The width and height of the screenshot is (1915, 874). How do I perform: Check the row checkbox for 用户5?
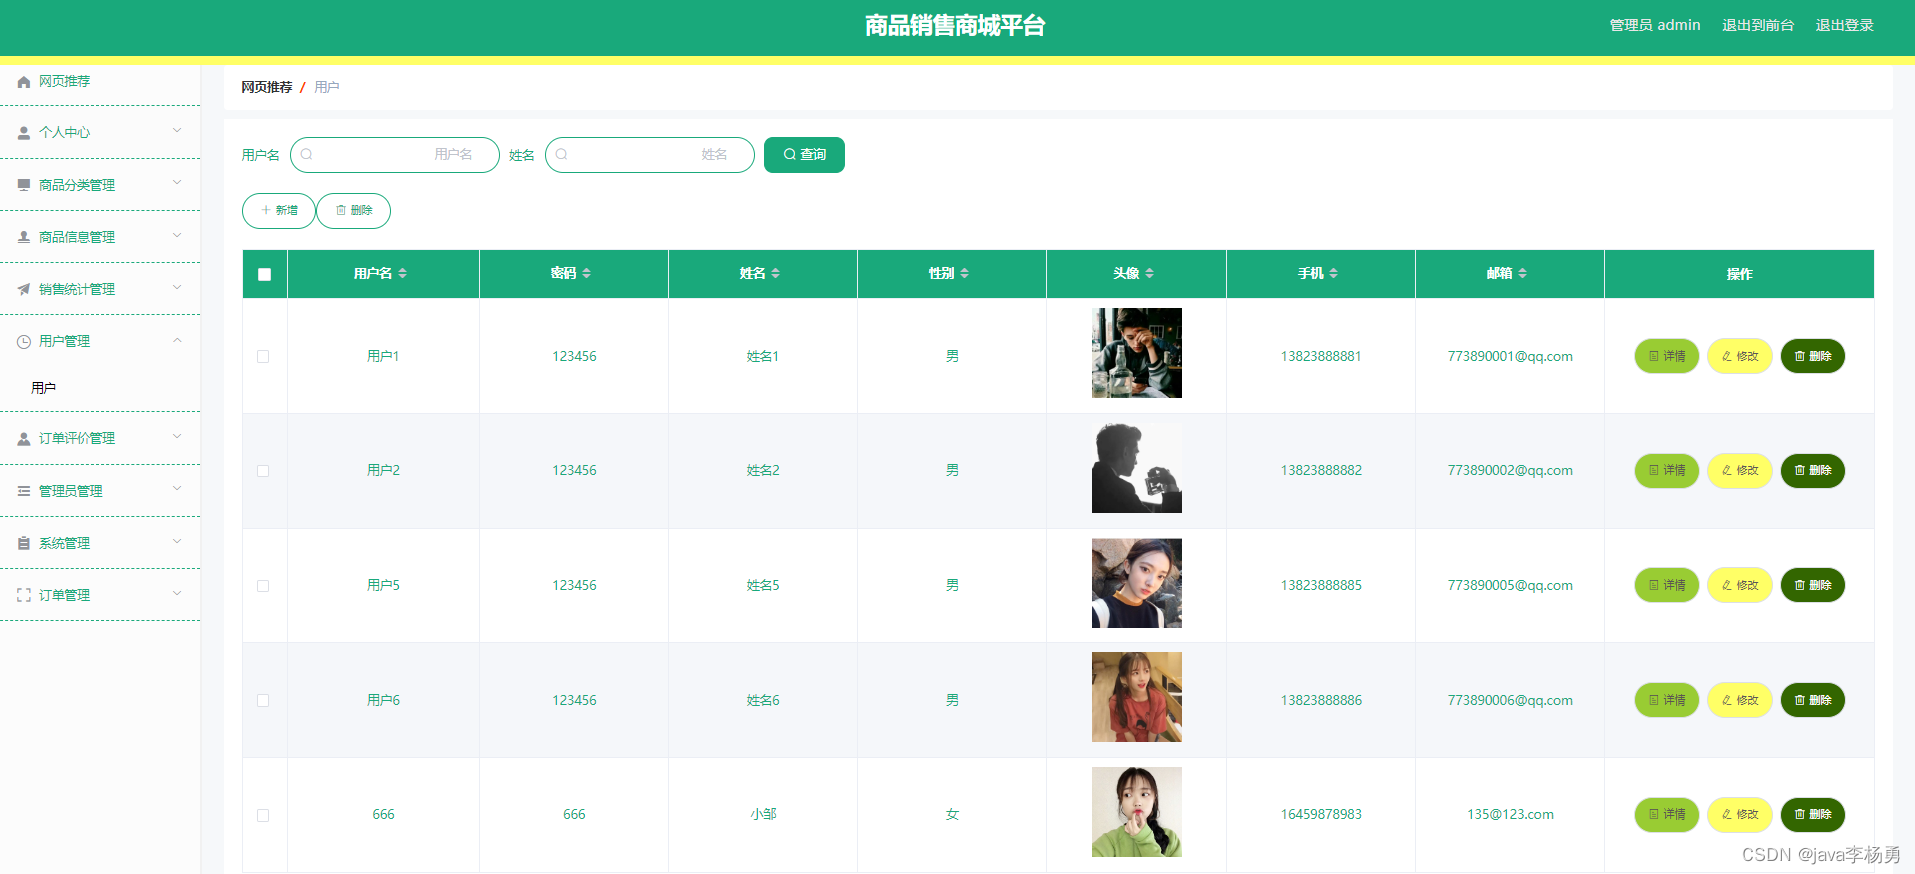tap(263, 586)
